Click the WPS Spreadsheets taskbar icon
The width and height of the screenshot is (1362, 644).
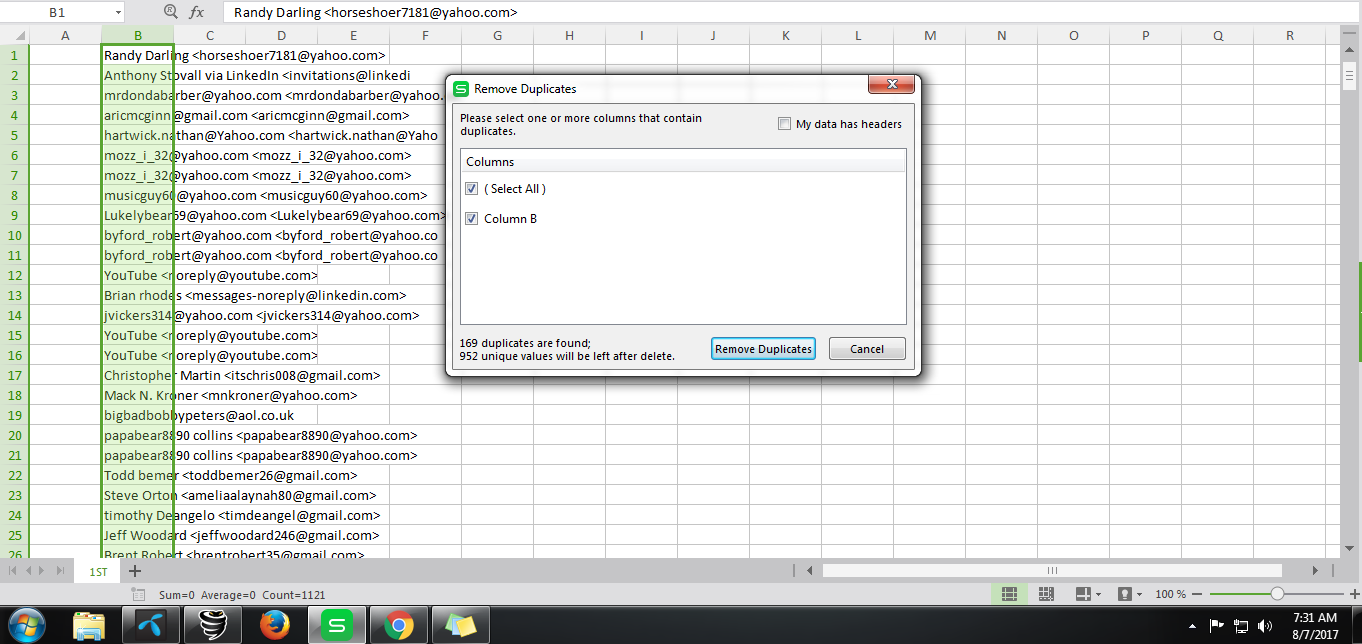(336, 625)
